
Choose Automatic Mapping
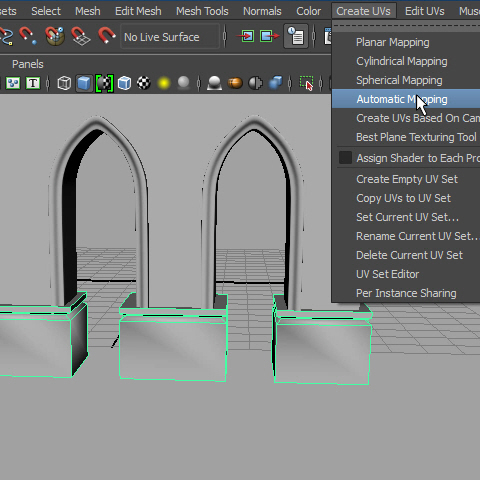click(406, 99)
